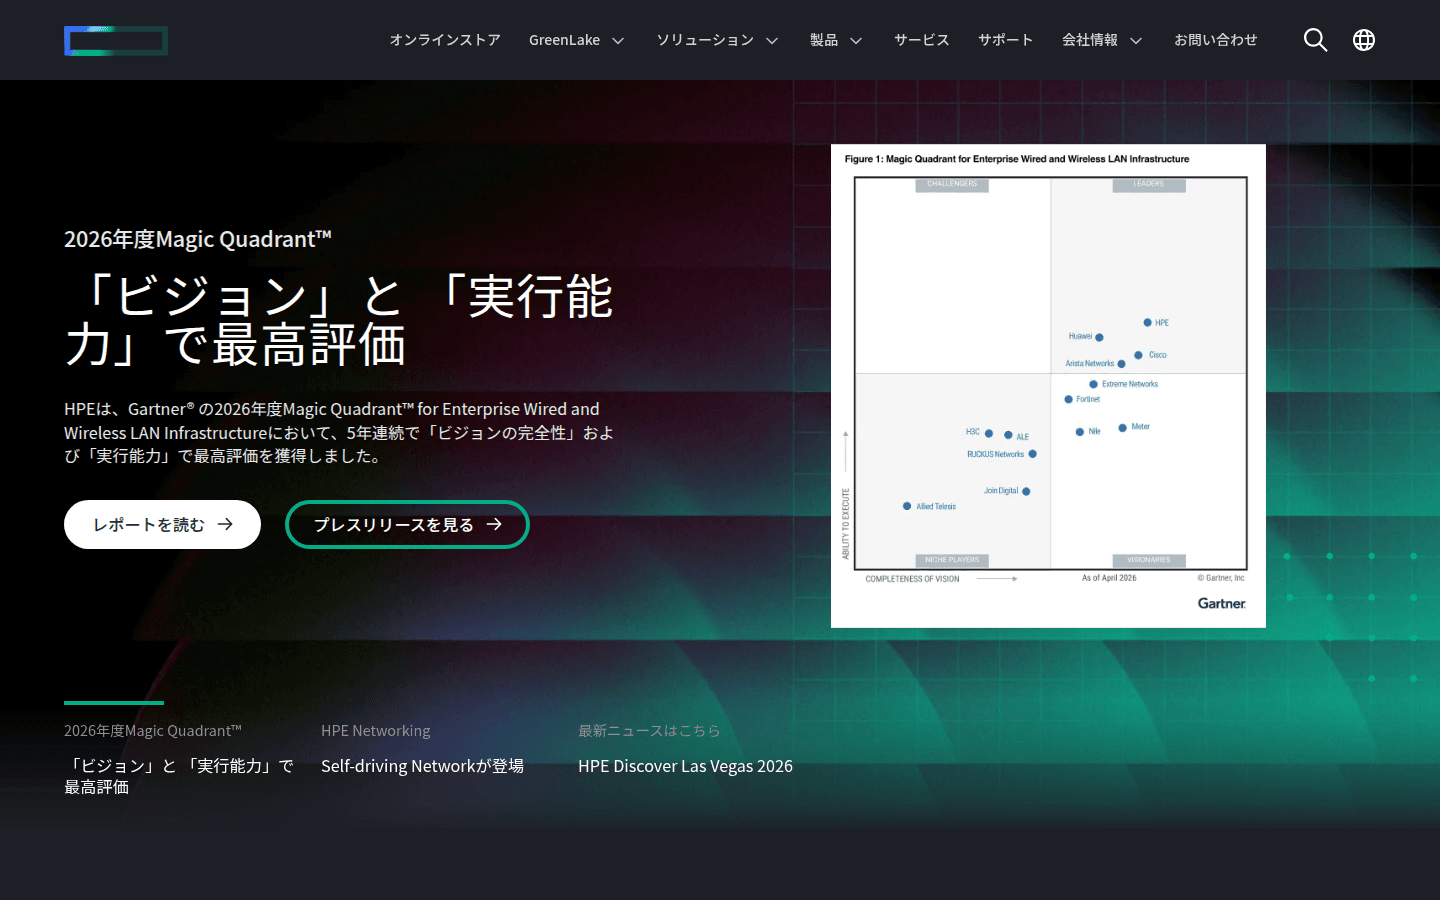Click the hero heading 「ビジョン」と「実行能力」で最高評価
Image resolution: width=1440 pixels, height=900 pixels.
339,320
